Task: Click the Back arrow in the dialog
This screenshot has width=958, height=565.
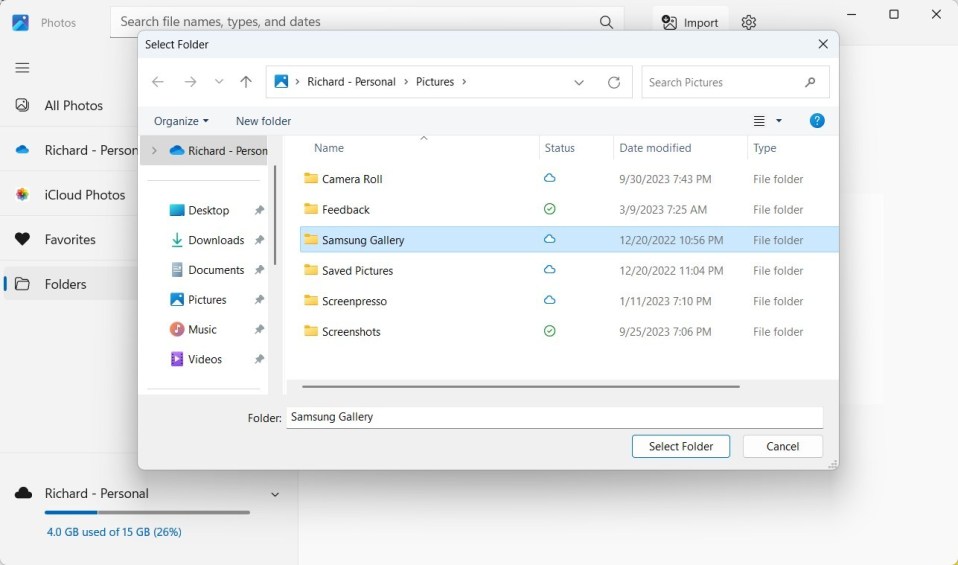Action: (158, 82)
